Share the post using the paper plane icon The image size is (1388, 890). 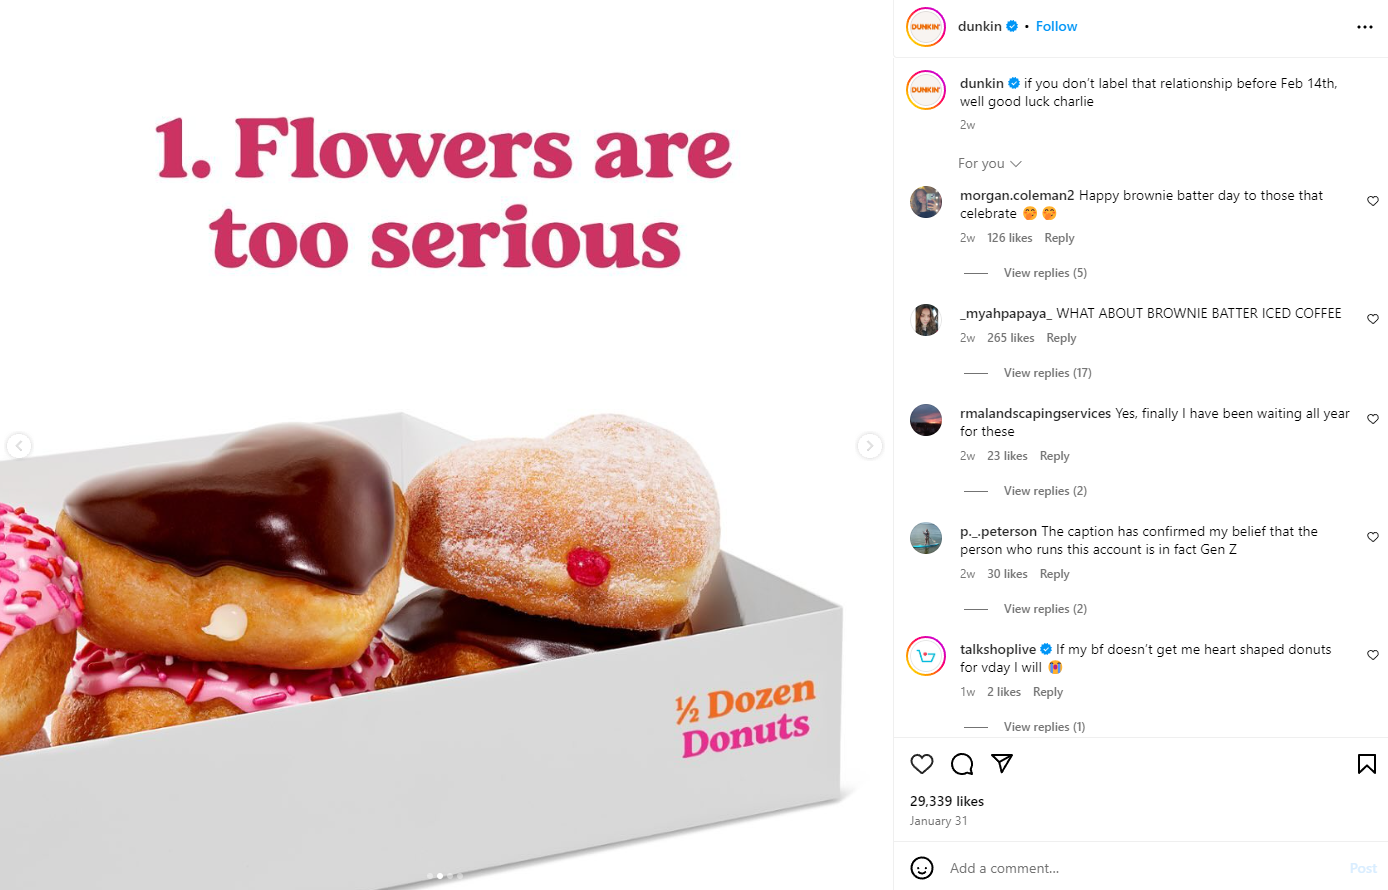coord(1001,763)
